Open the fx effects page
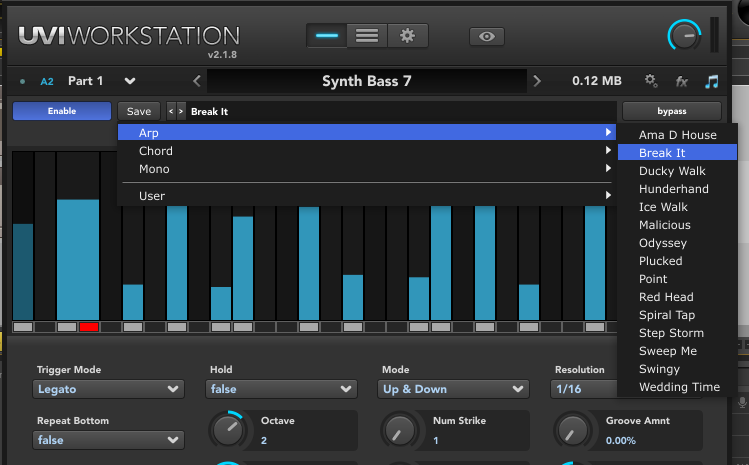Viewport: 749px width, 465px height. click(x=682, y=81)
